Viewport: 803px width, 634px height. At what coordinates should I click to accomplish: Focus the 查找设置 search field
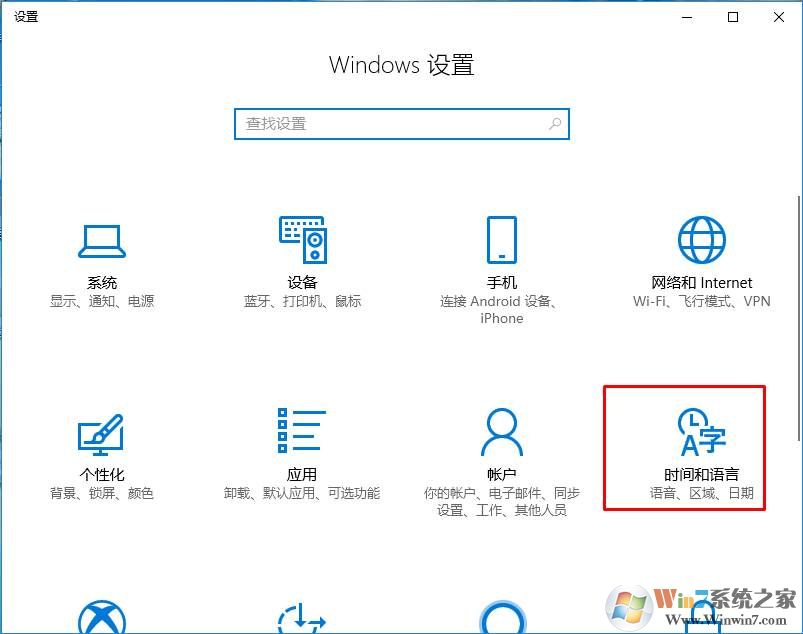point(402,124)
